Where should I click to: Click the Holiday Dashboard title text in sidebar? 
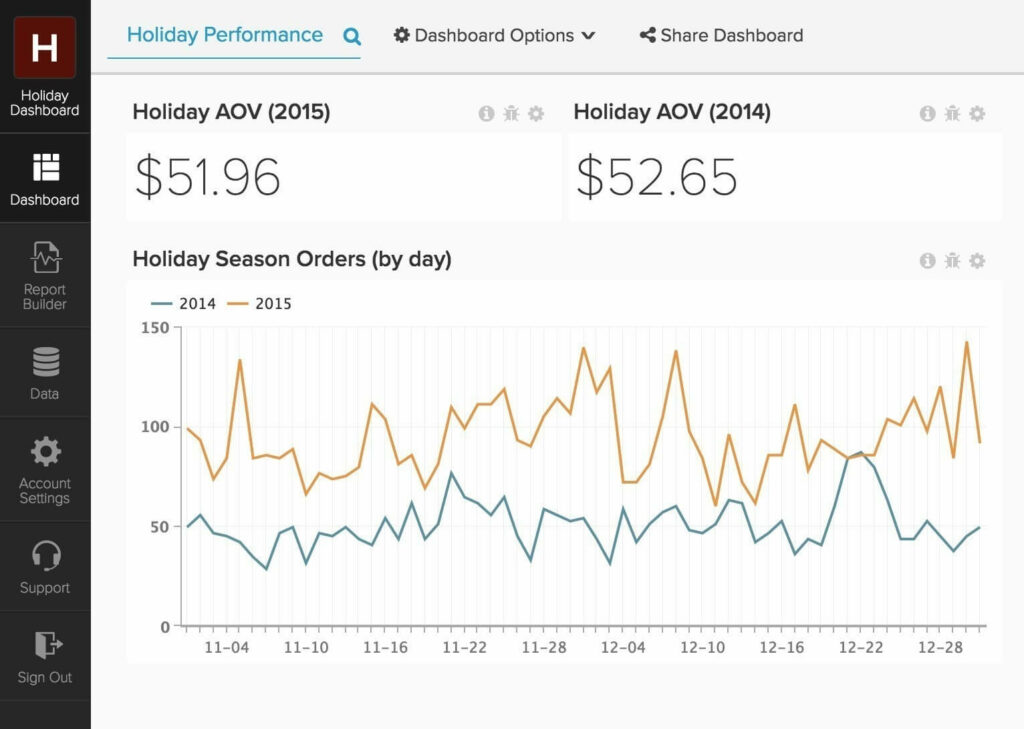click(x=44, y=103)
